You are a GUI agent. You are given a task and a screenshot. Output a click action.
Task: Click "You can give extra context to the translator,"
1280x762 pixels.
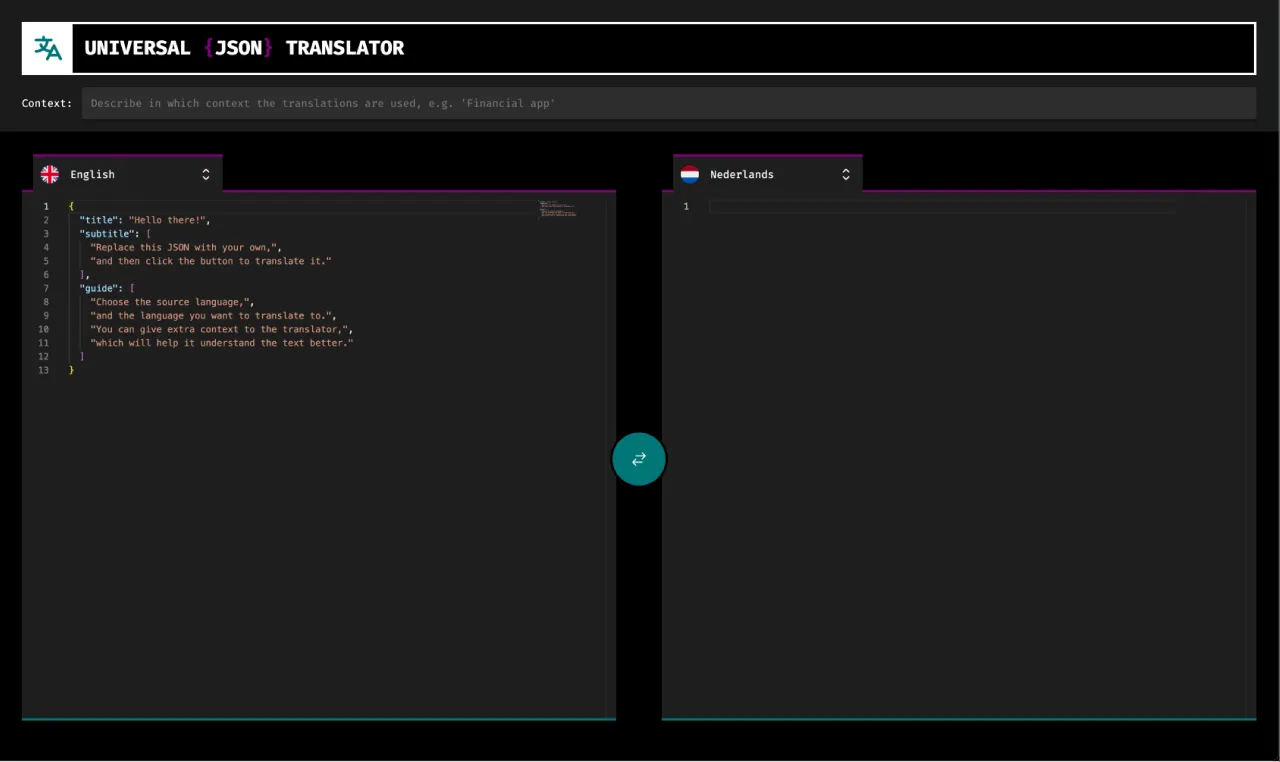click(x=219, y=329)
